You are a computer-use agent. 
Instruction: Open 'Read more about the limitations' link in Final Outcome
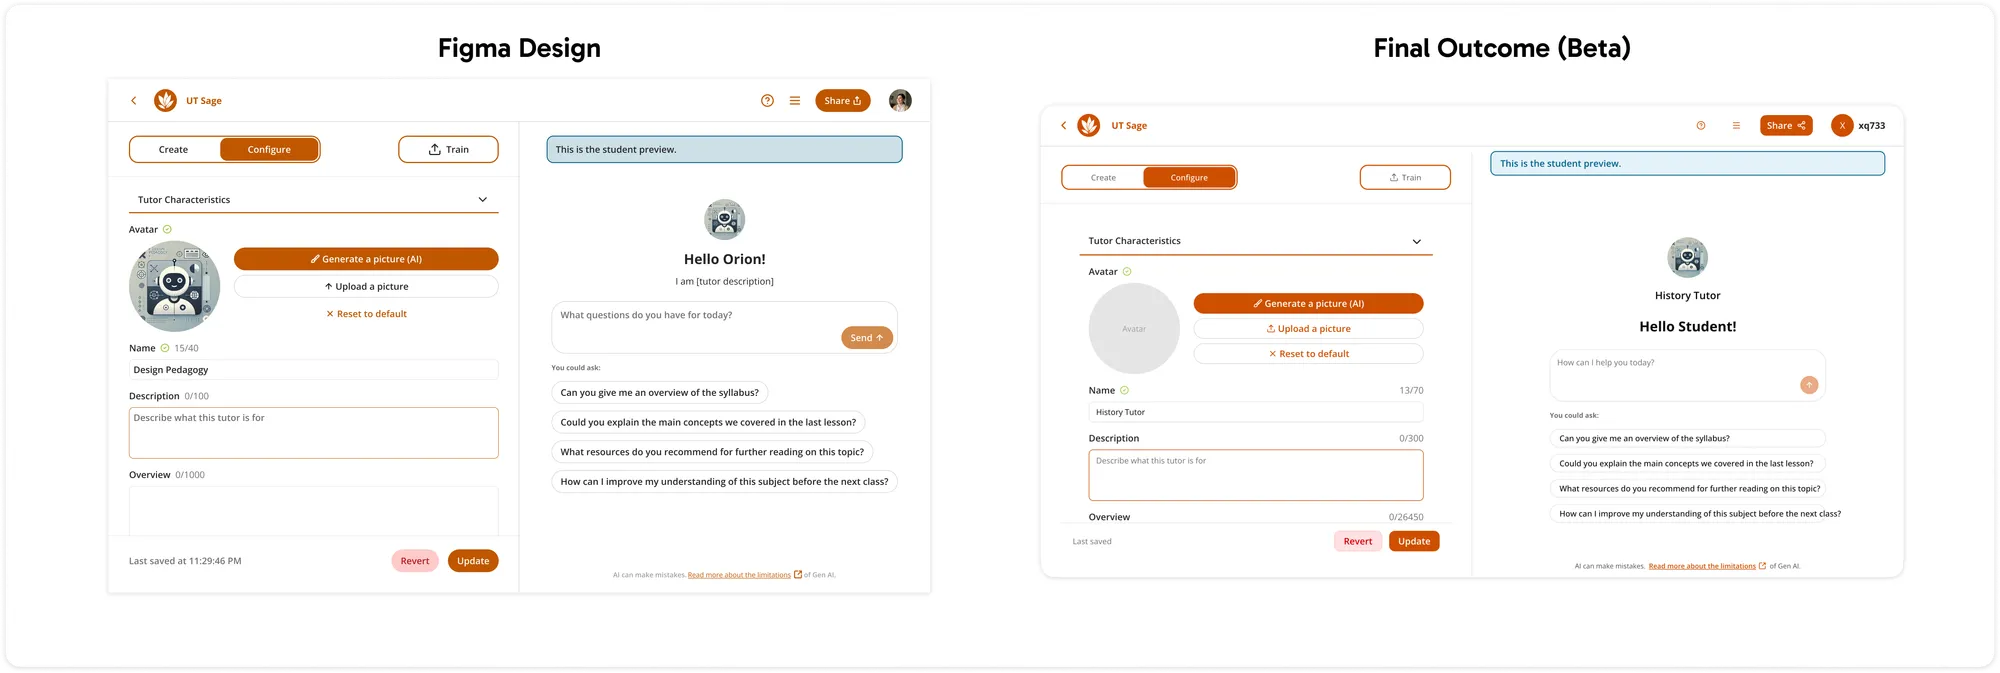[1702, 566]
